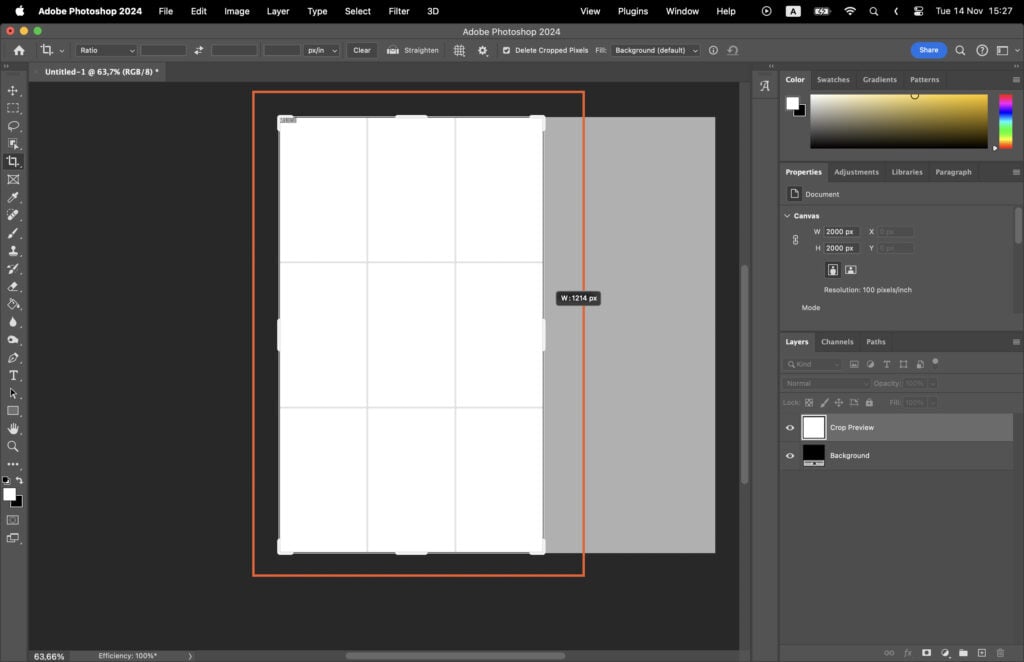Viewport: 1024px width, 662px height.
Task: Click the Straighten button in options bar
Action: [x=414, y=50]
